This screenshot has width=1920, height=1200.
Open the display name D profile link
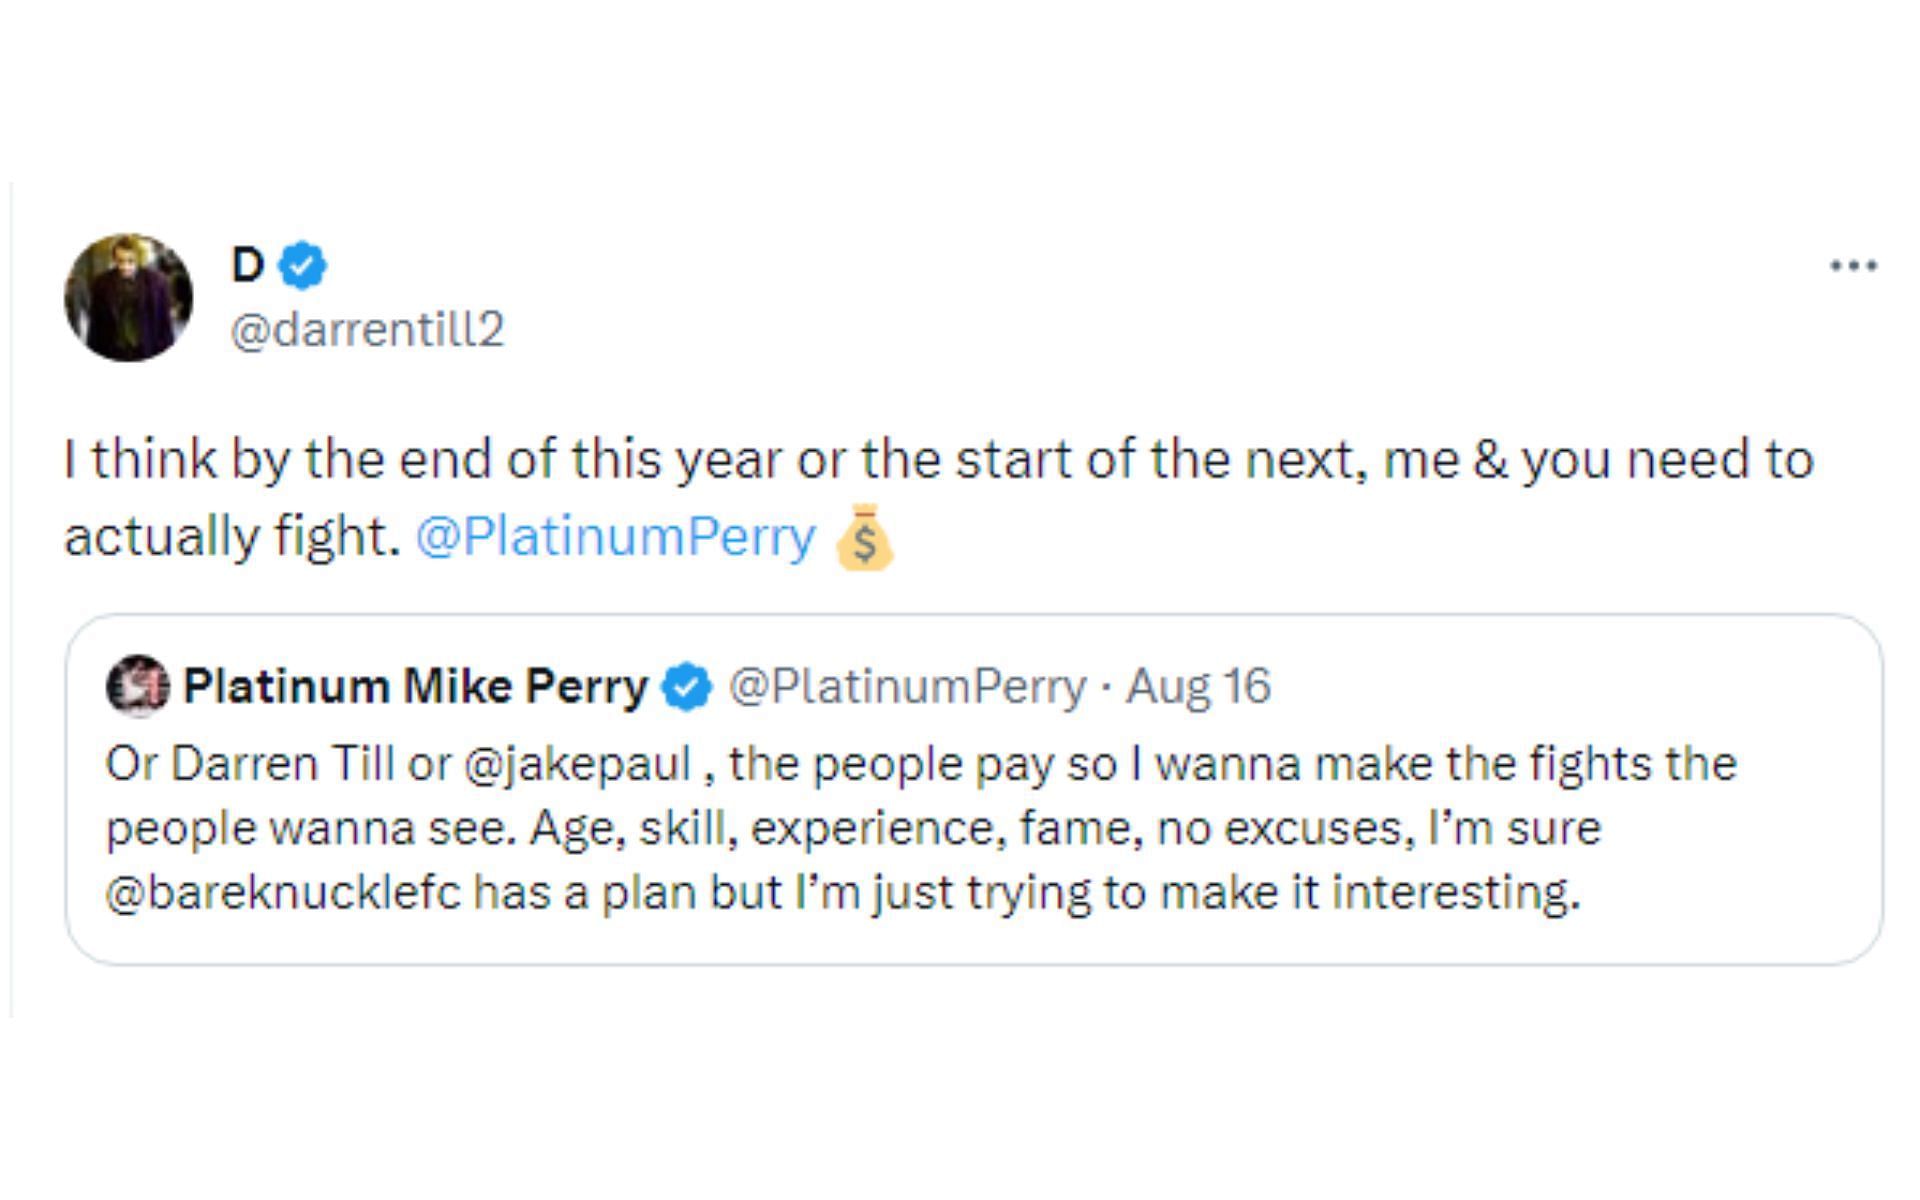coord(247,265)
